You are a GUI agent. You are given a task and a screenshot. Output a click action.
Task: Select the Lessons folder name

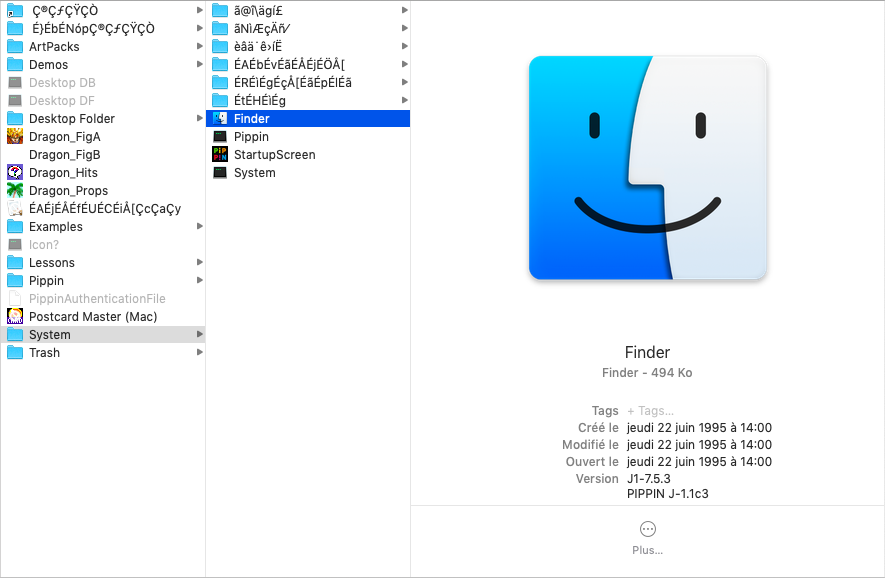pos(52,263)
